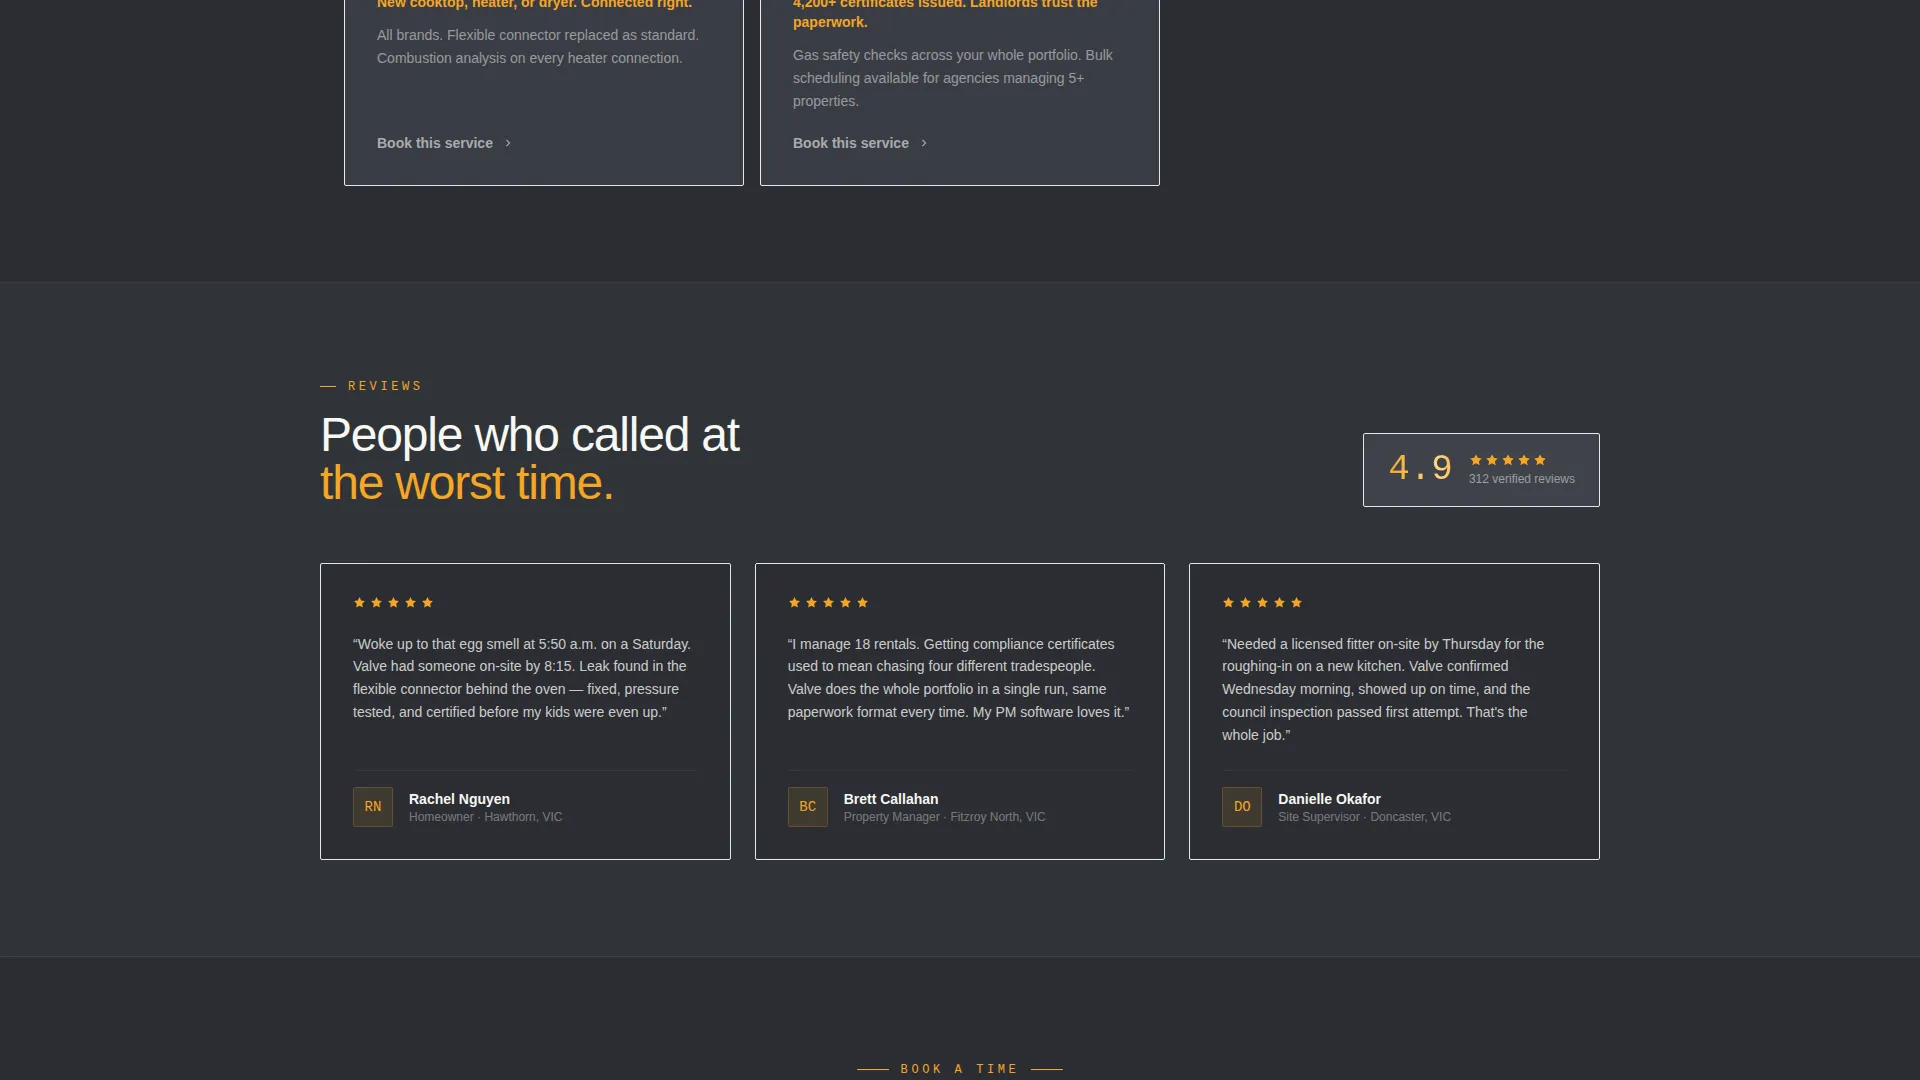The height and width of the screenshot is (1080, 1920).
Task: Click the text Gas safety checks across your whole portfolio
Action: [953, 78]
